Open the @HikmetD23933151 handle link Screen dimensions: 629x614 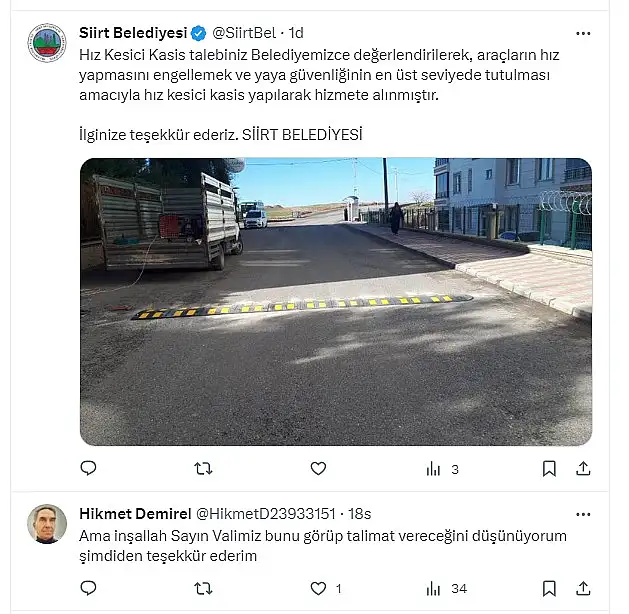point(266,514)
